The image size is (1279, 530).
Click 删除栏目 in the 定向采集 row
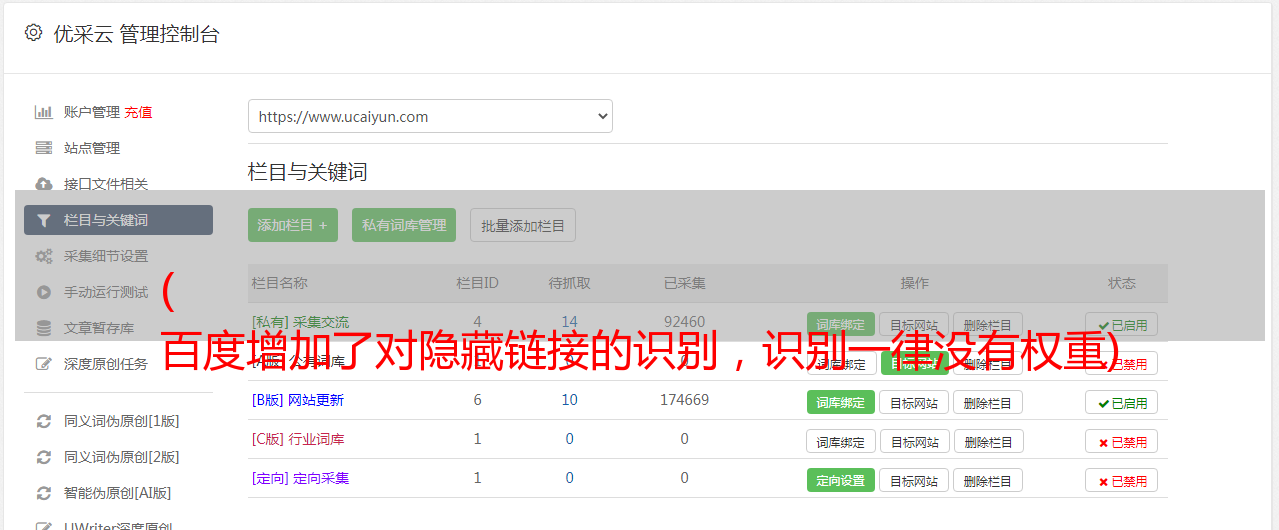click(988, 480)
